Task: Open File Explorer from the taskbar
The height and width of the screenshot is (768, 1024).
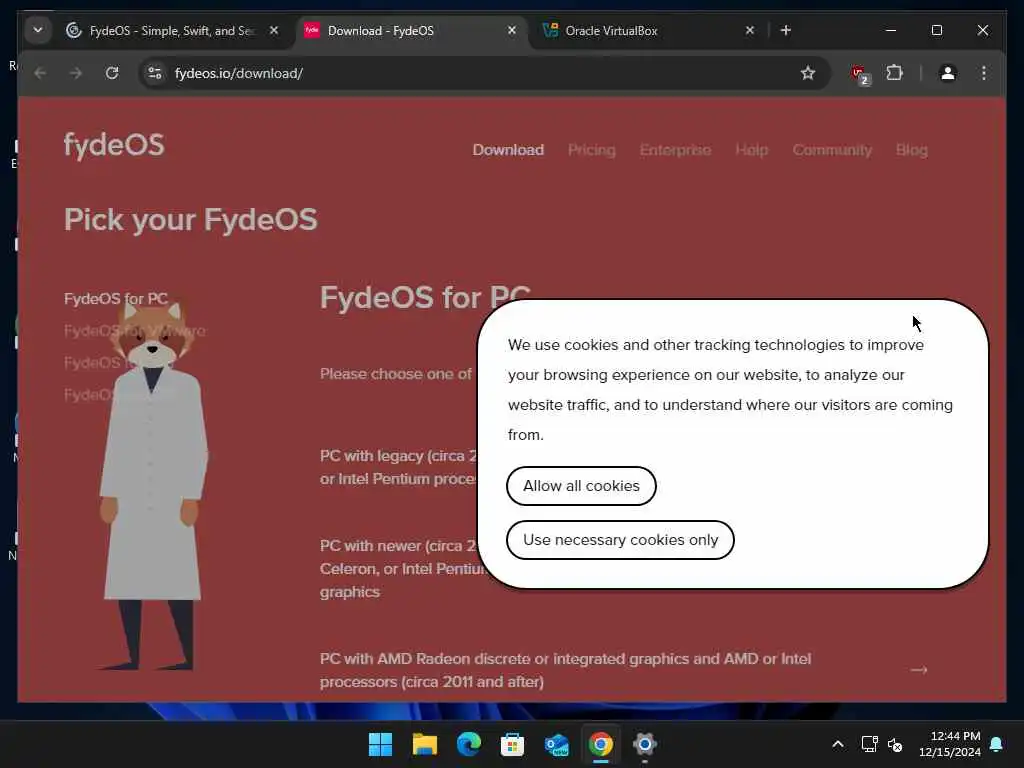Action: click(424, 744)
